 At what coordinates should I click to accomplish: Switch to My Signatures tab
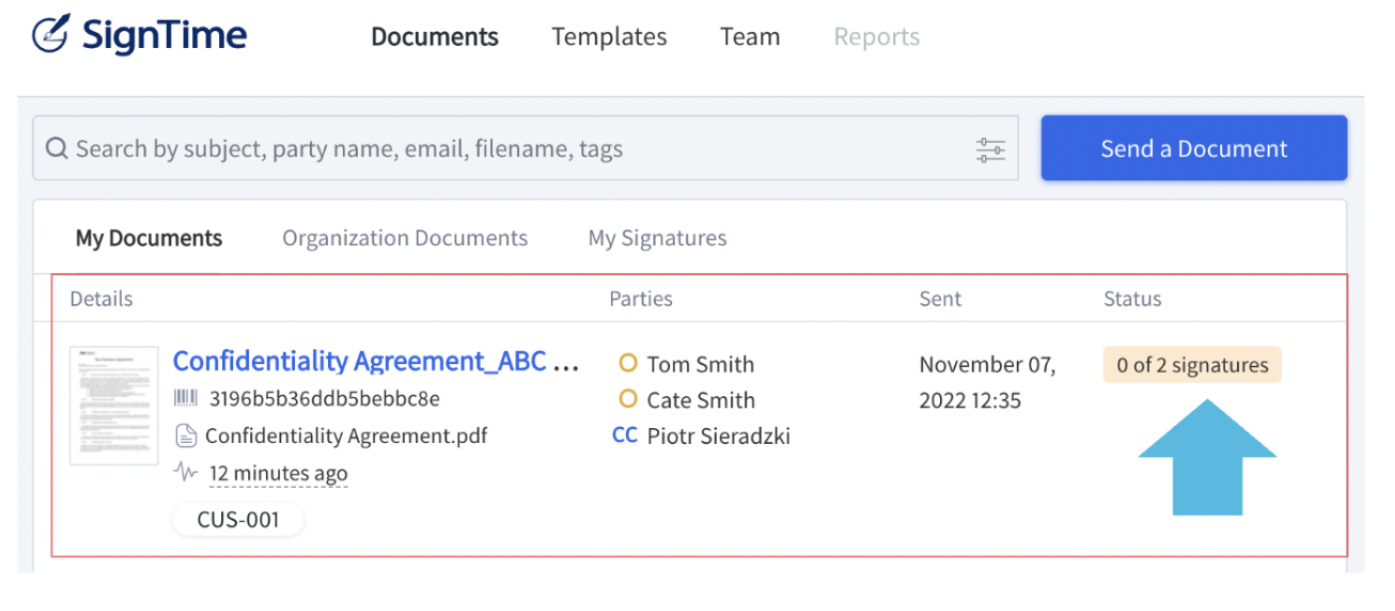pyautogui.click(x=657, y=238)
